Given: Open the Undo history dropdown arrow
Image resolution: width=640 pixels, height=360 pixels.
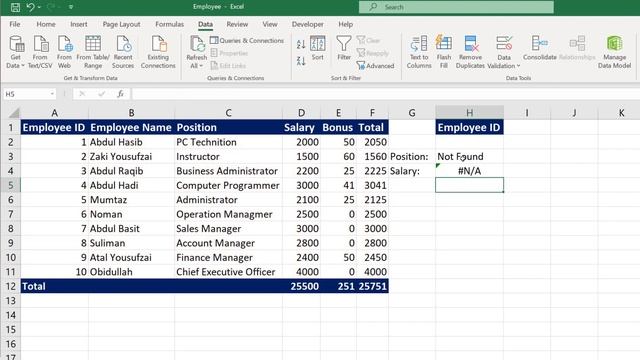Looking at the screenshot, I should pos(39,7).
